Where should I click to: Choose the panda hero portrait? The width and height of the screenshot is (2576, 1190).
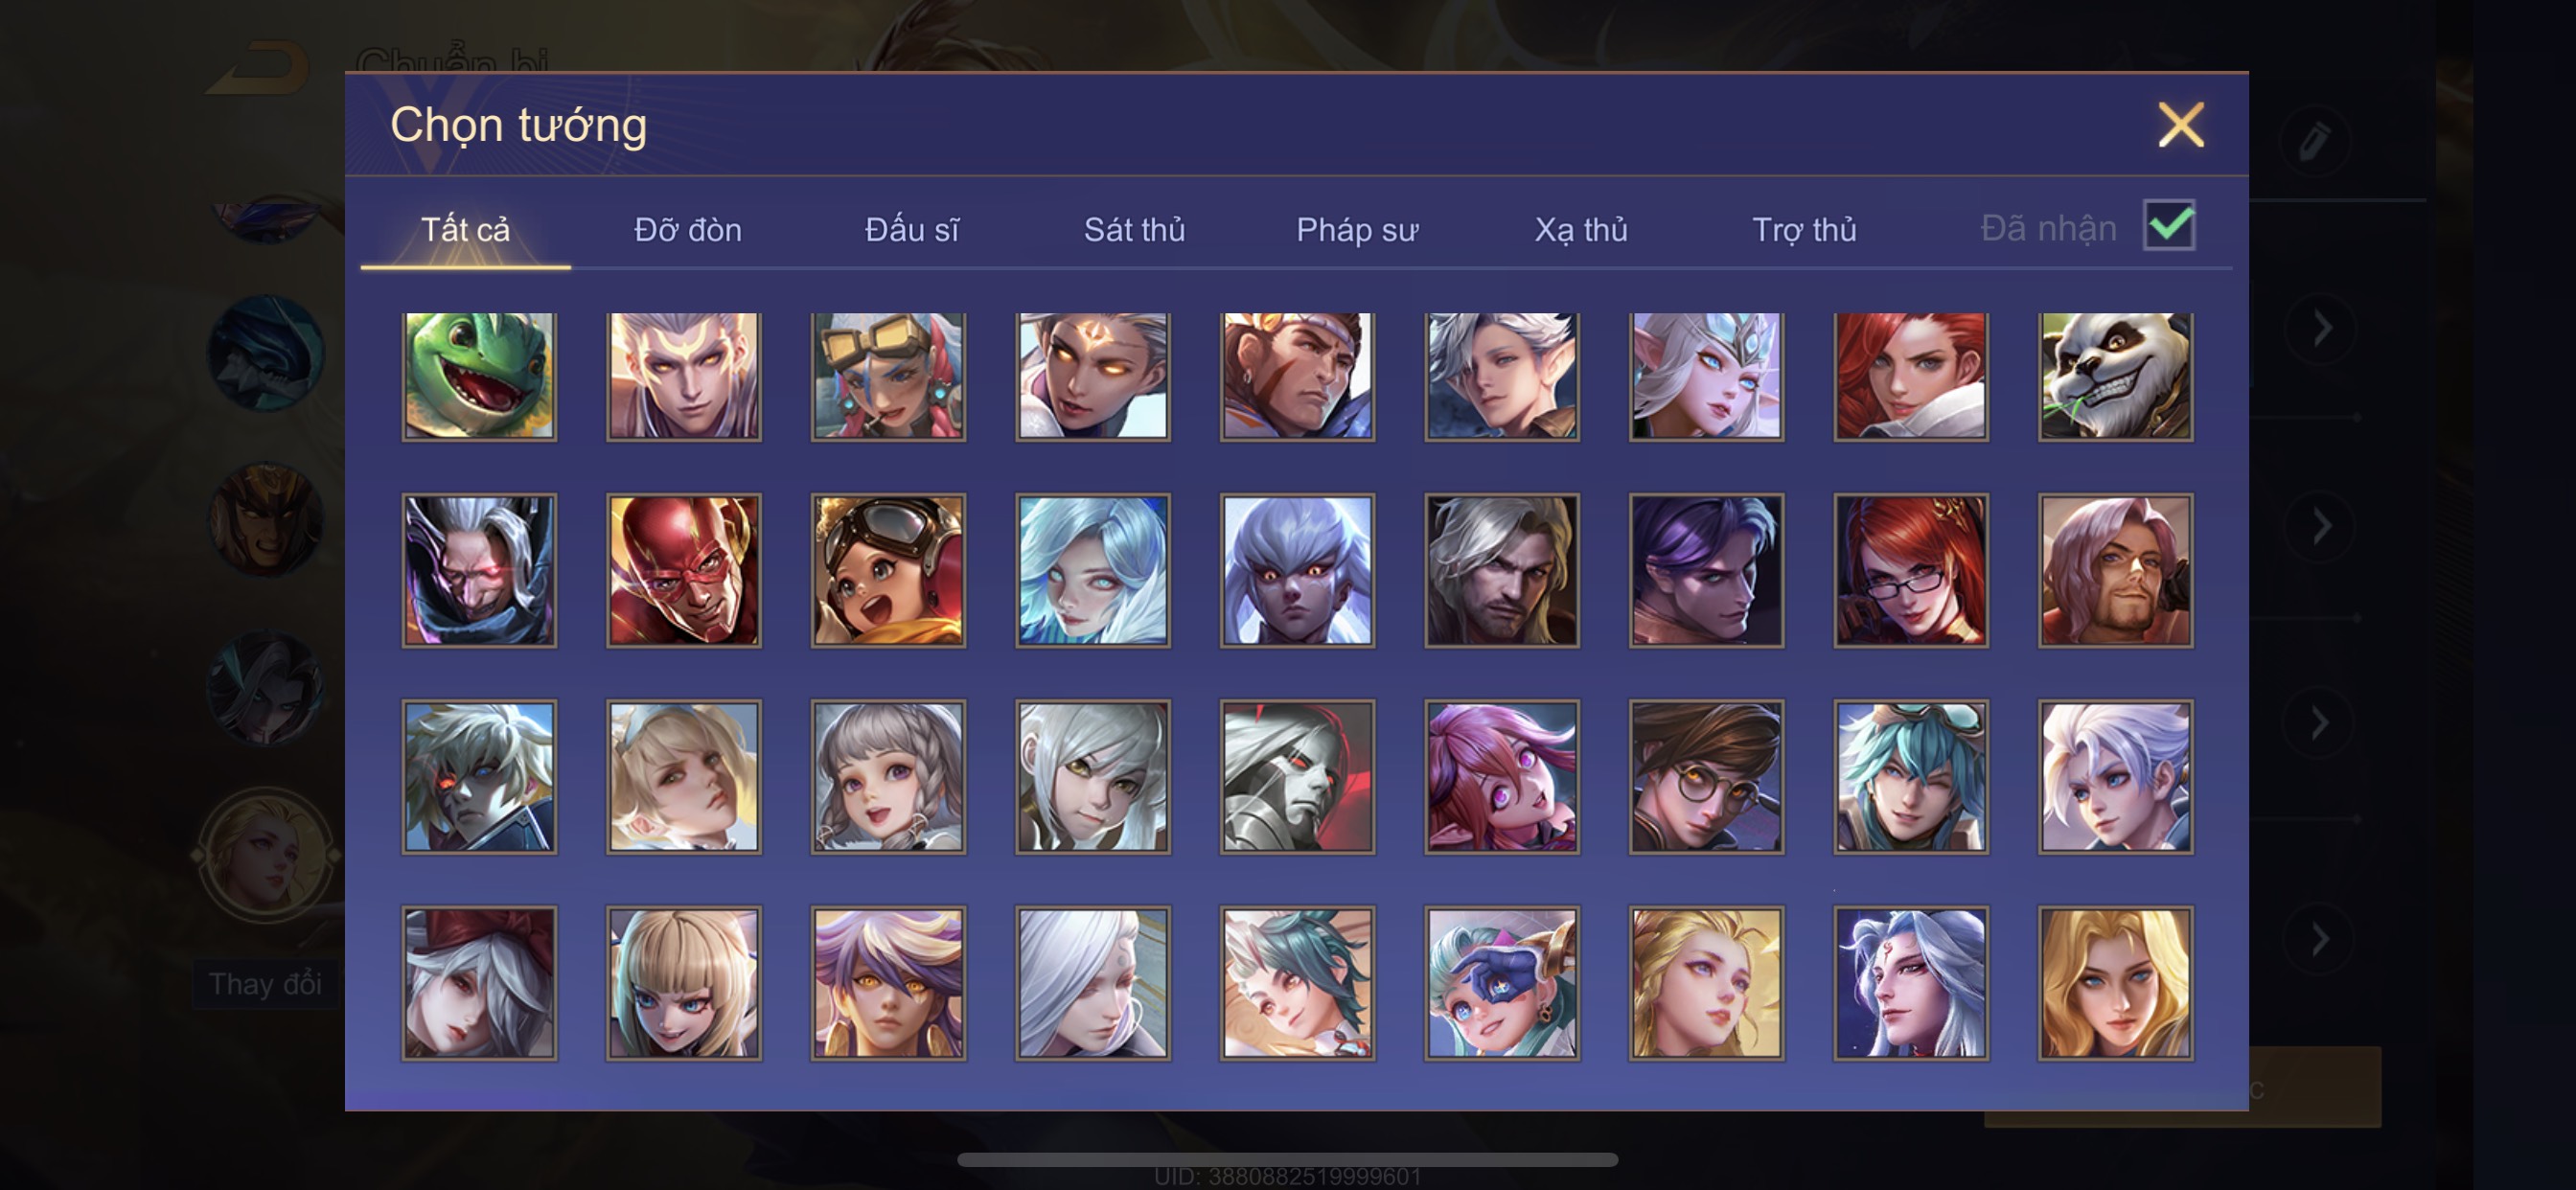[2115, 376]
